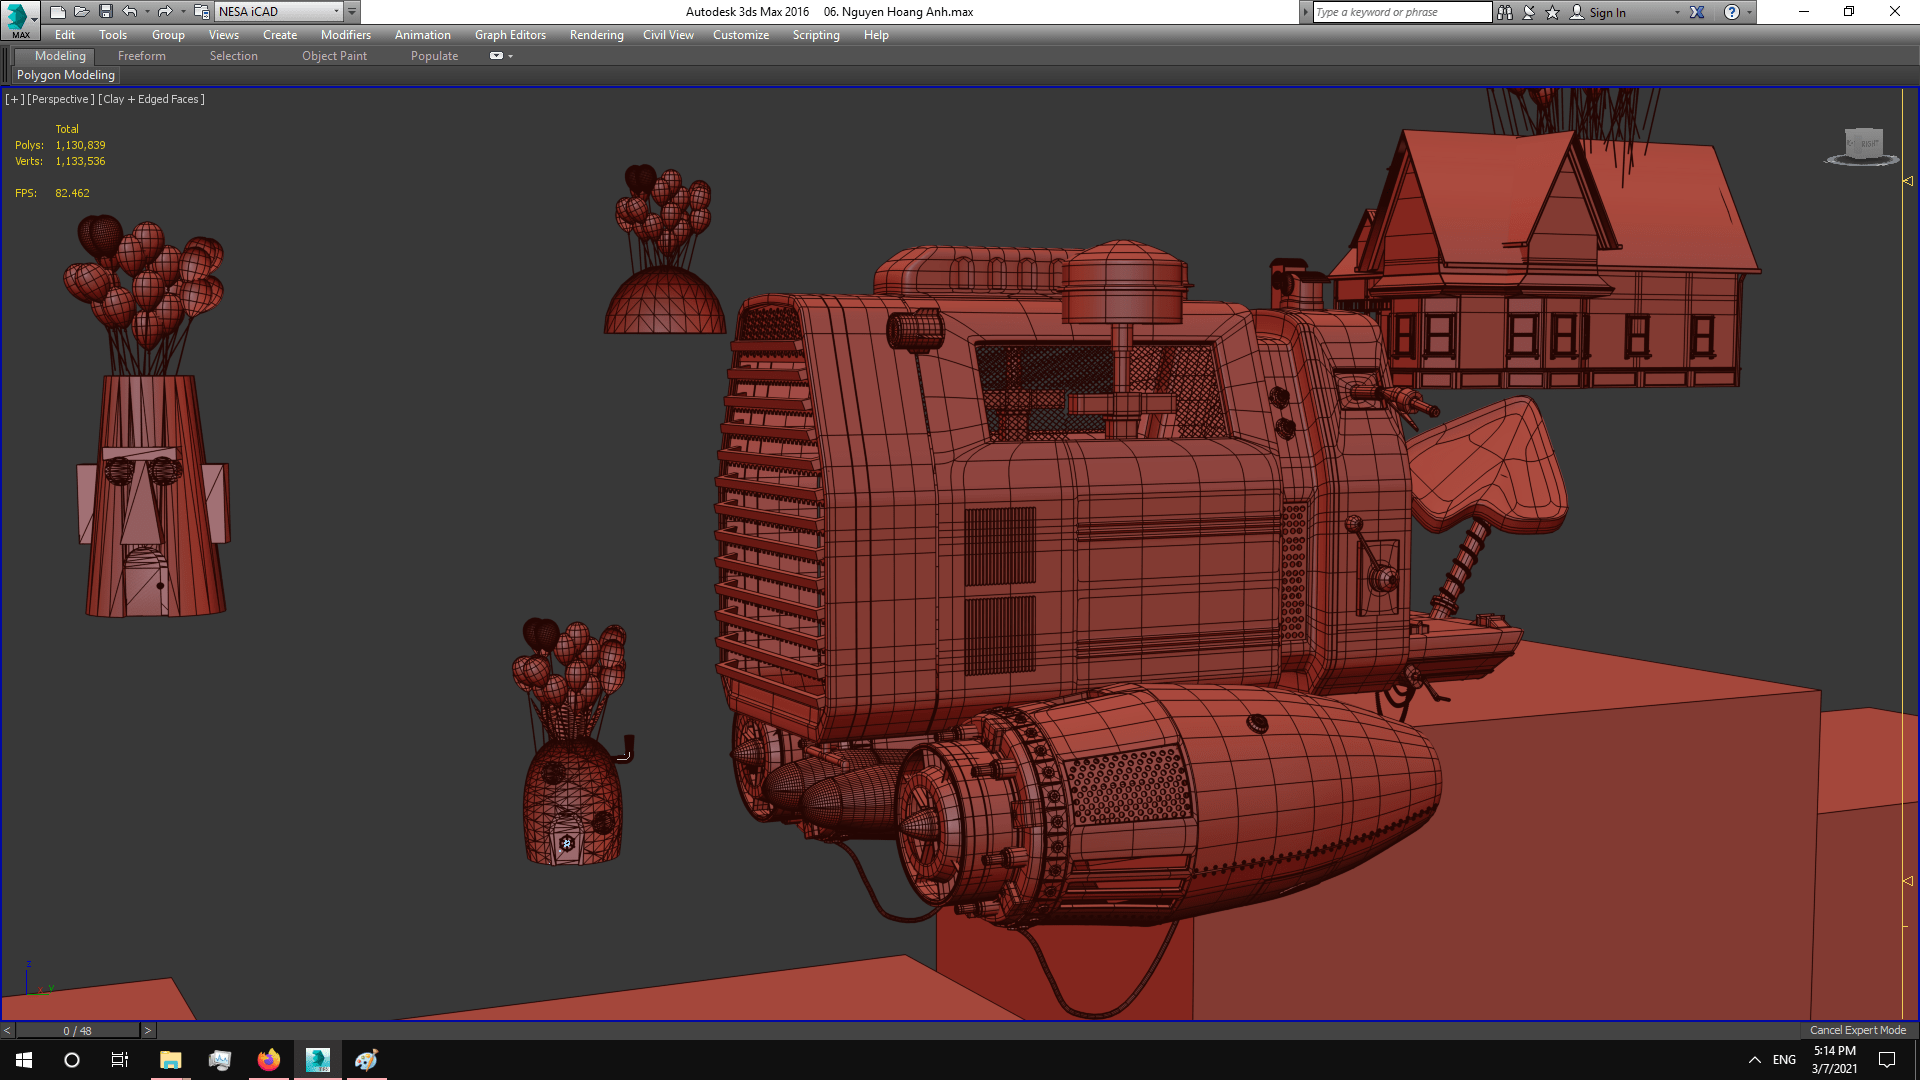Viewport: 1920px width, 1080px height.
Task: Click the binoculars search icon
Action: coord(1505,12)
